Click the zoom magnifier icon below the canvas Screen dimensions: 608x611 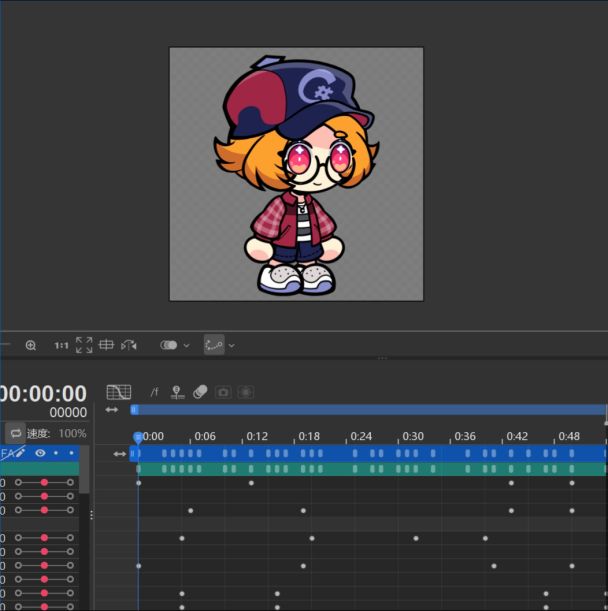pyautogui.click(x=31, y=345)
